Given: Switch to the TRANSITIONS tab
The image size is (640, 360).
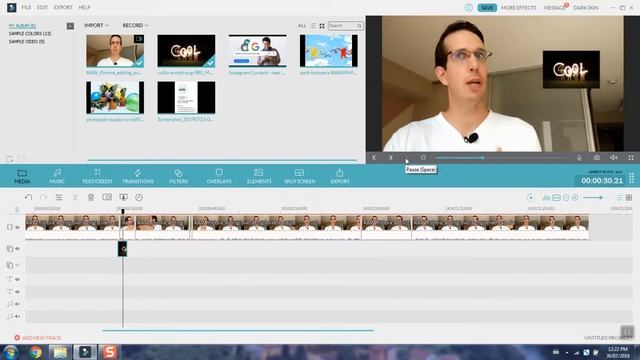Looking at the screenshot, I should tap(138, 176).
